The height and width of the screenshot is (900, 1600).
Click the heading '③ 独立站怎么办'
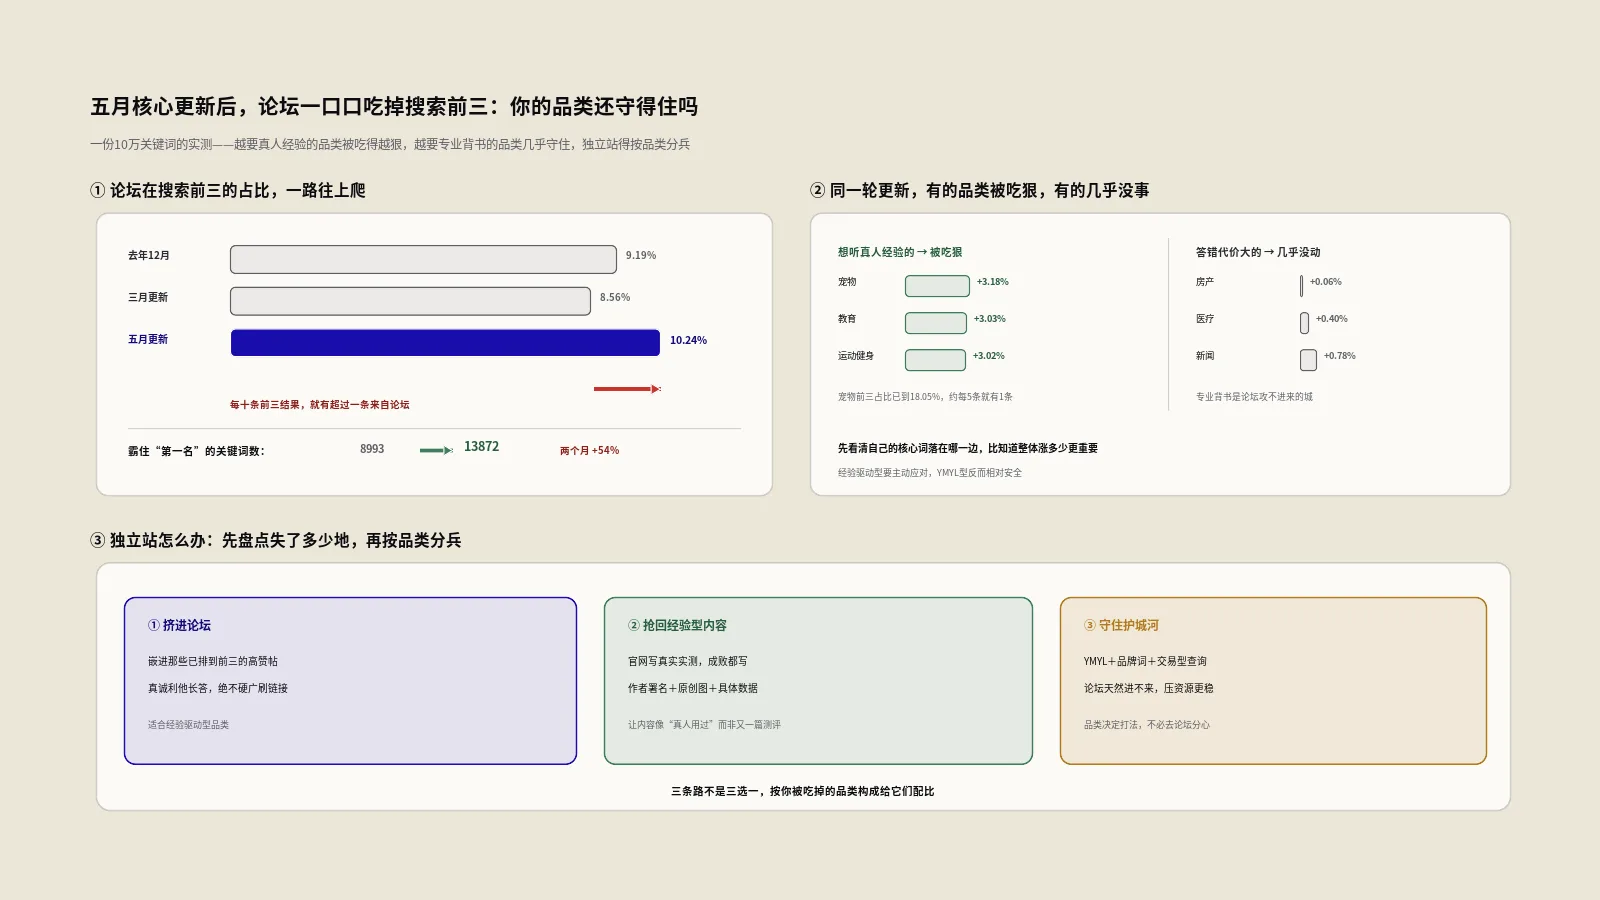pyautogui.click(x=276, y=540)
